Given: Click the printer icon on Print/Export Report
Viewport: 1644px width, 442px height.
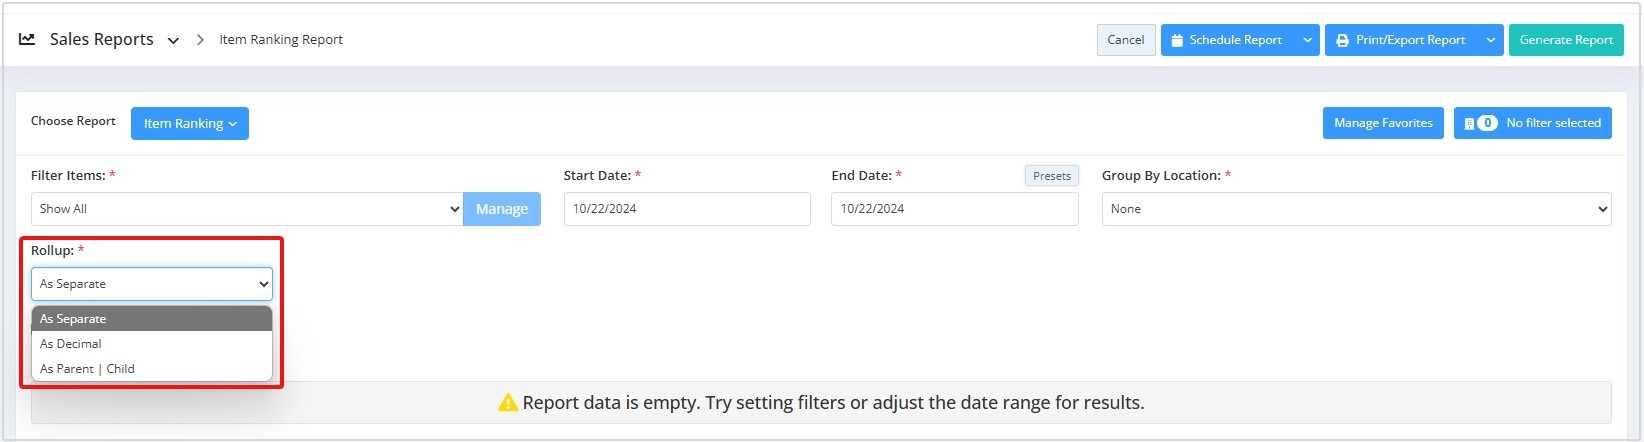Looking at the screenshot, I should [1342, 40].
